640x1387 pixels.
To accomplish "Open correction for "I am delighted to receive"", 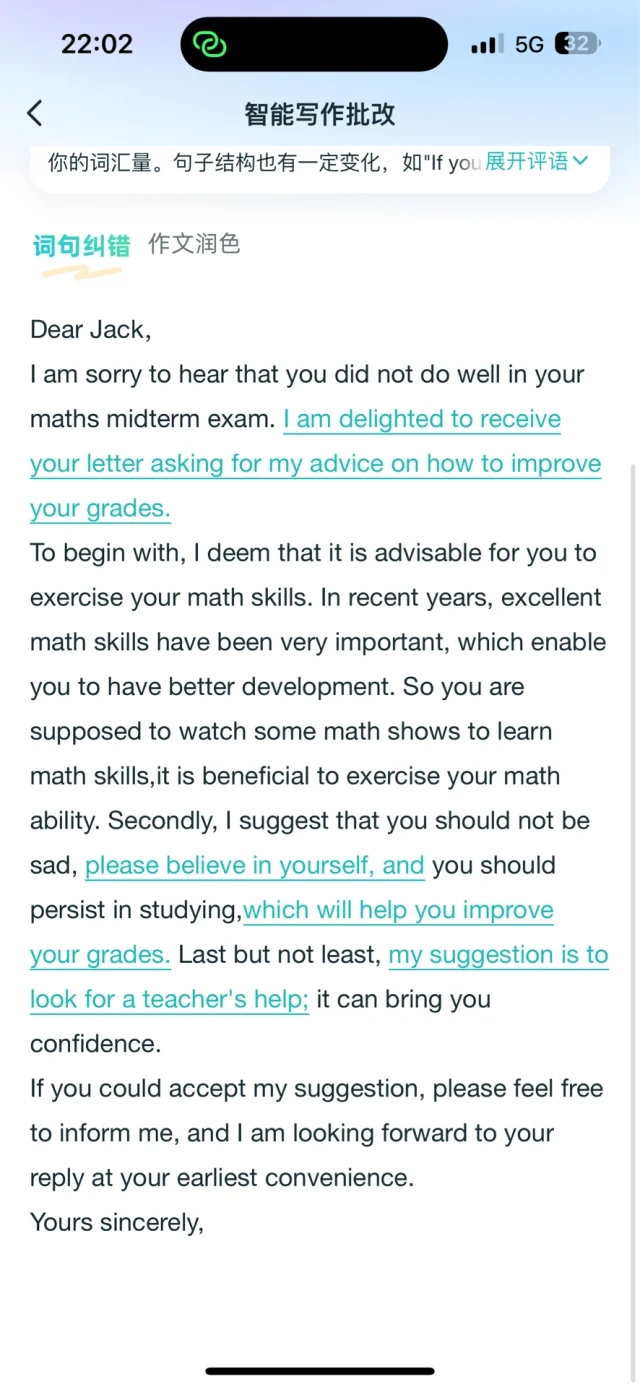I will [x=422, y=419].
